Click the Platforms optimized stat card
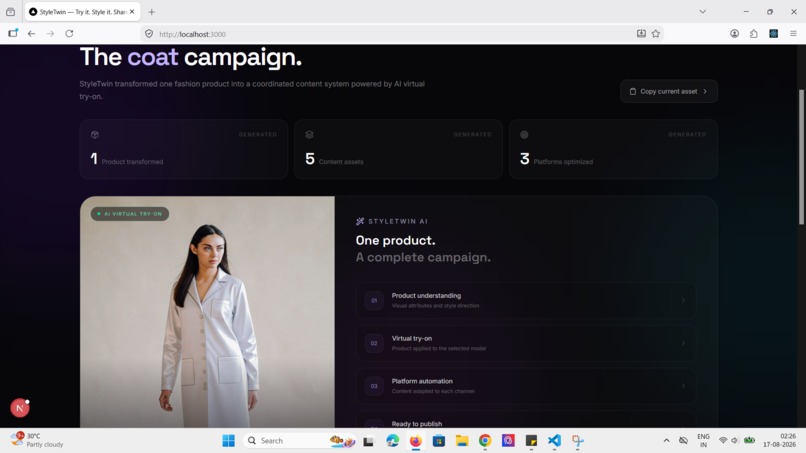This screenshot has height=453, width=806. point(613,149)
